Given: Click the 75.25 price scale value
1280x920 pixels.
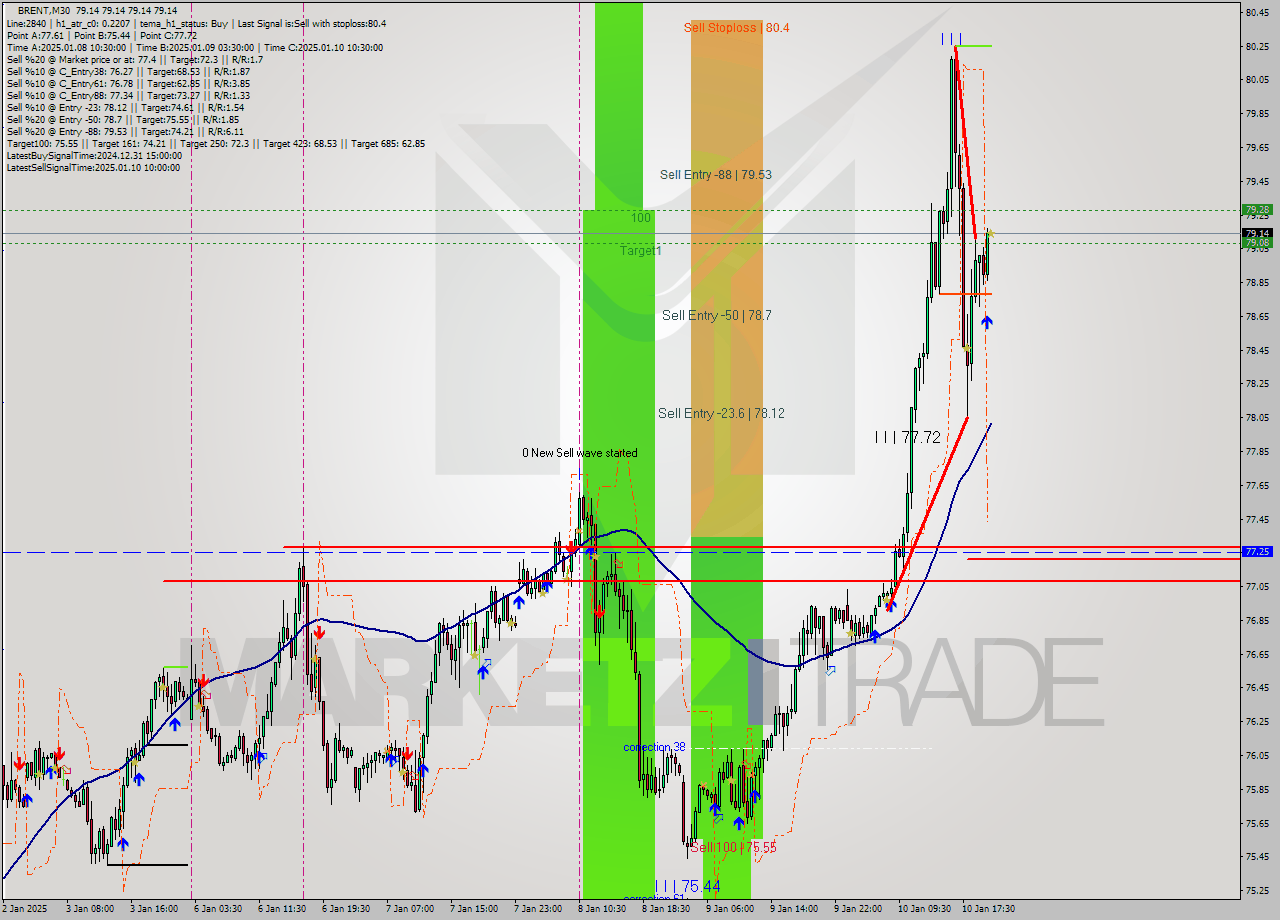Looking at the screenshot, I should click(x=1257, y=890).
